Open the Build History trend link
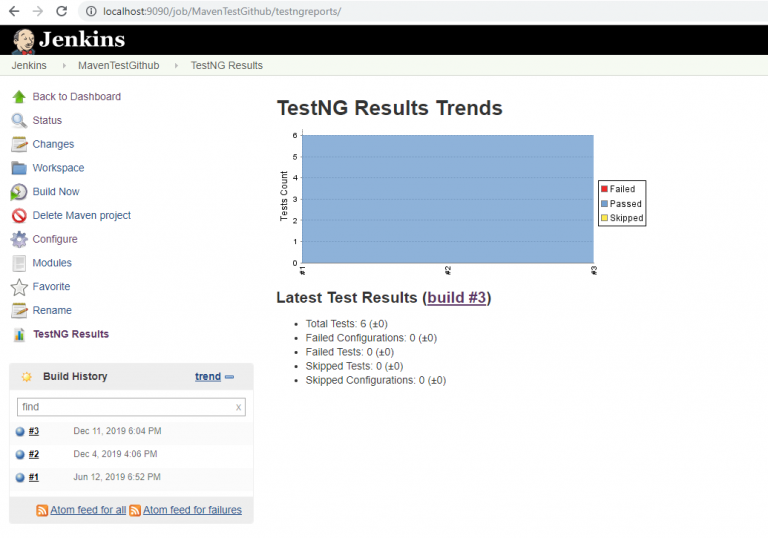The height and width of the screenshot is (538, 768). [x=208, y=376]
